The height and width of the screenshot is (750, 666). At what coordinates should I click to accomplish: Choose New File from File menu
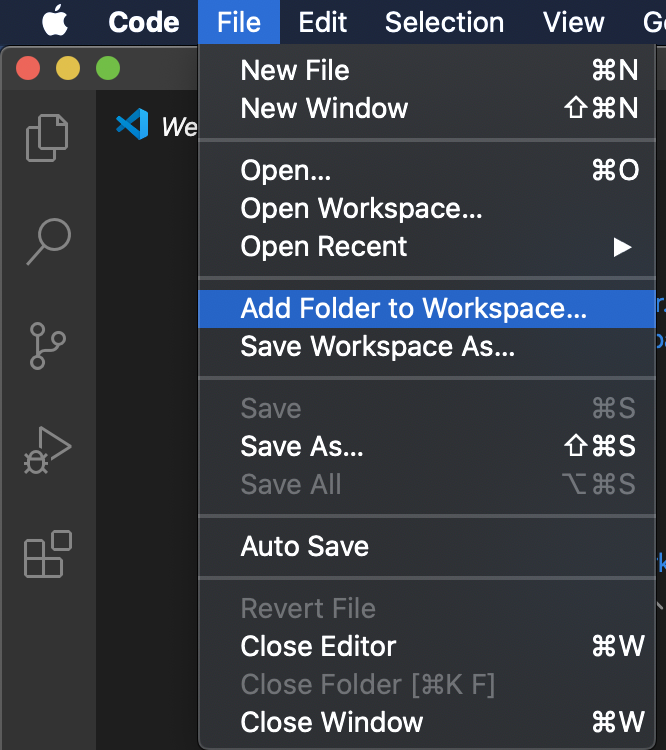427,70
